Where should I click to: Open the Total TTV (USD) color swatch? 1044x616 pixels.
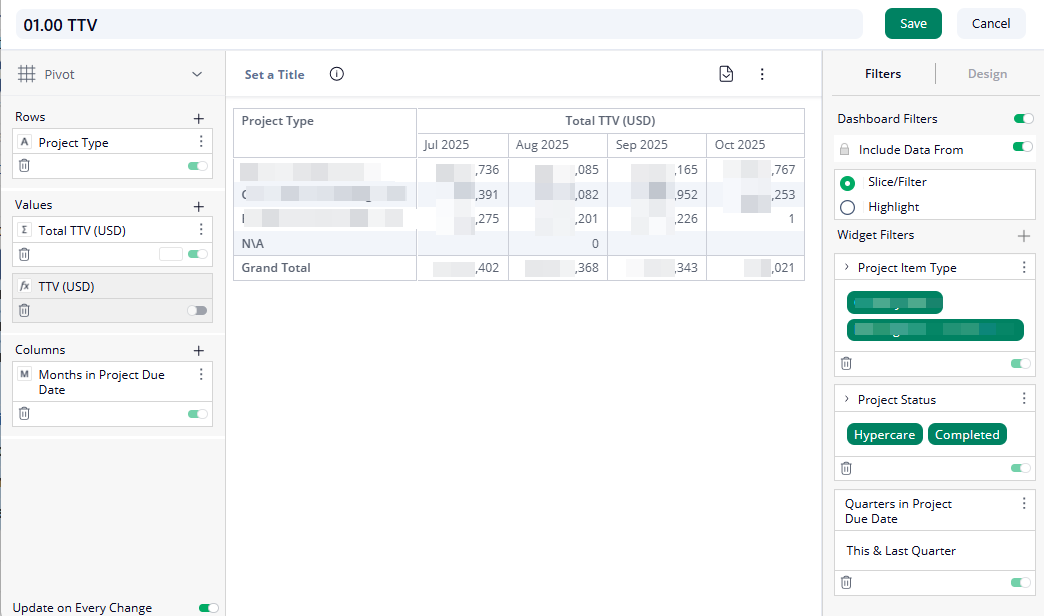[x=170, y=254]
